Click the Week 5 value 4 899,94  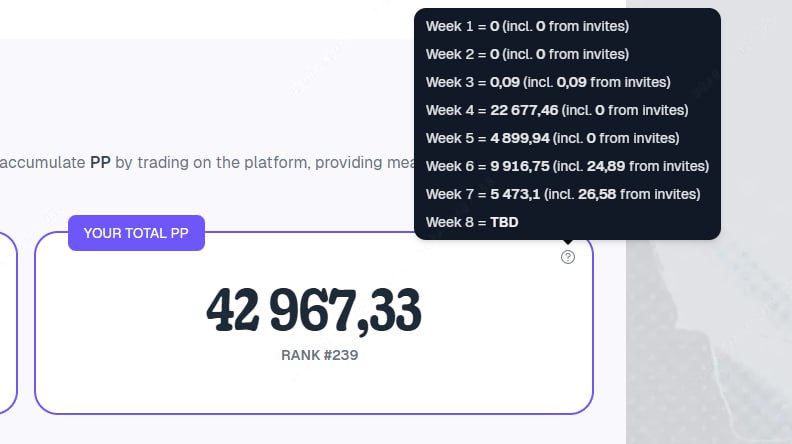tap(520, 138)
